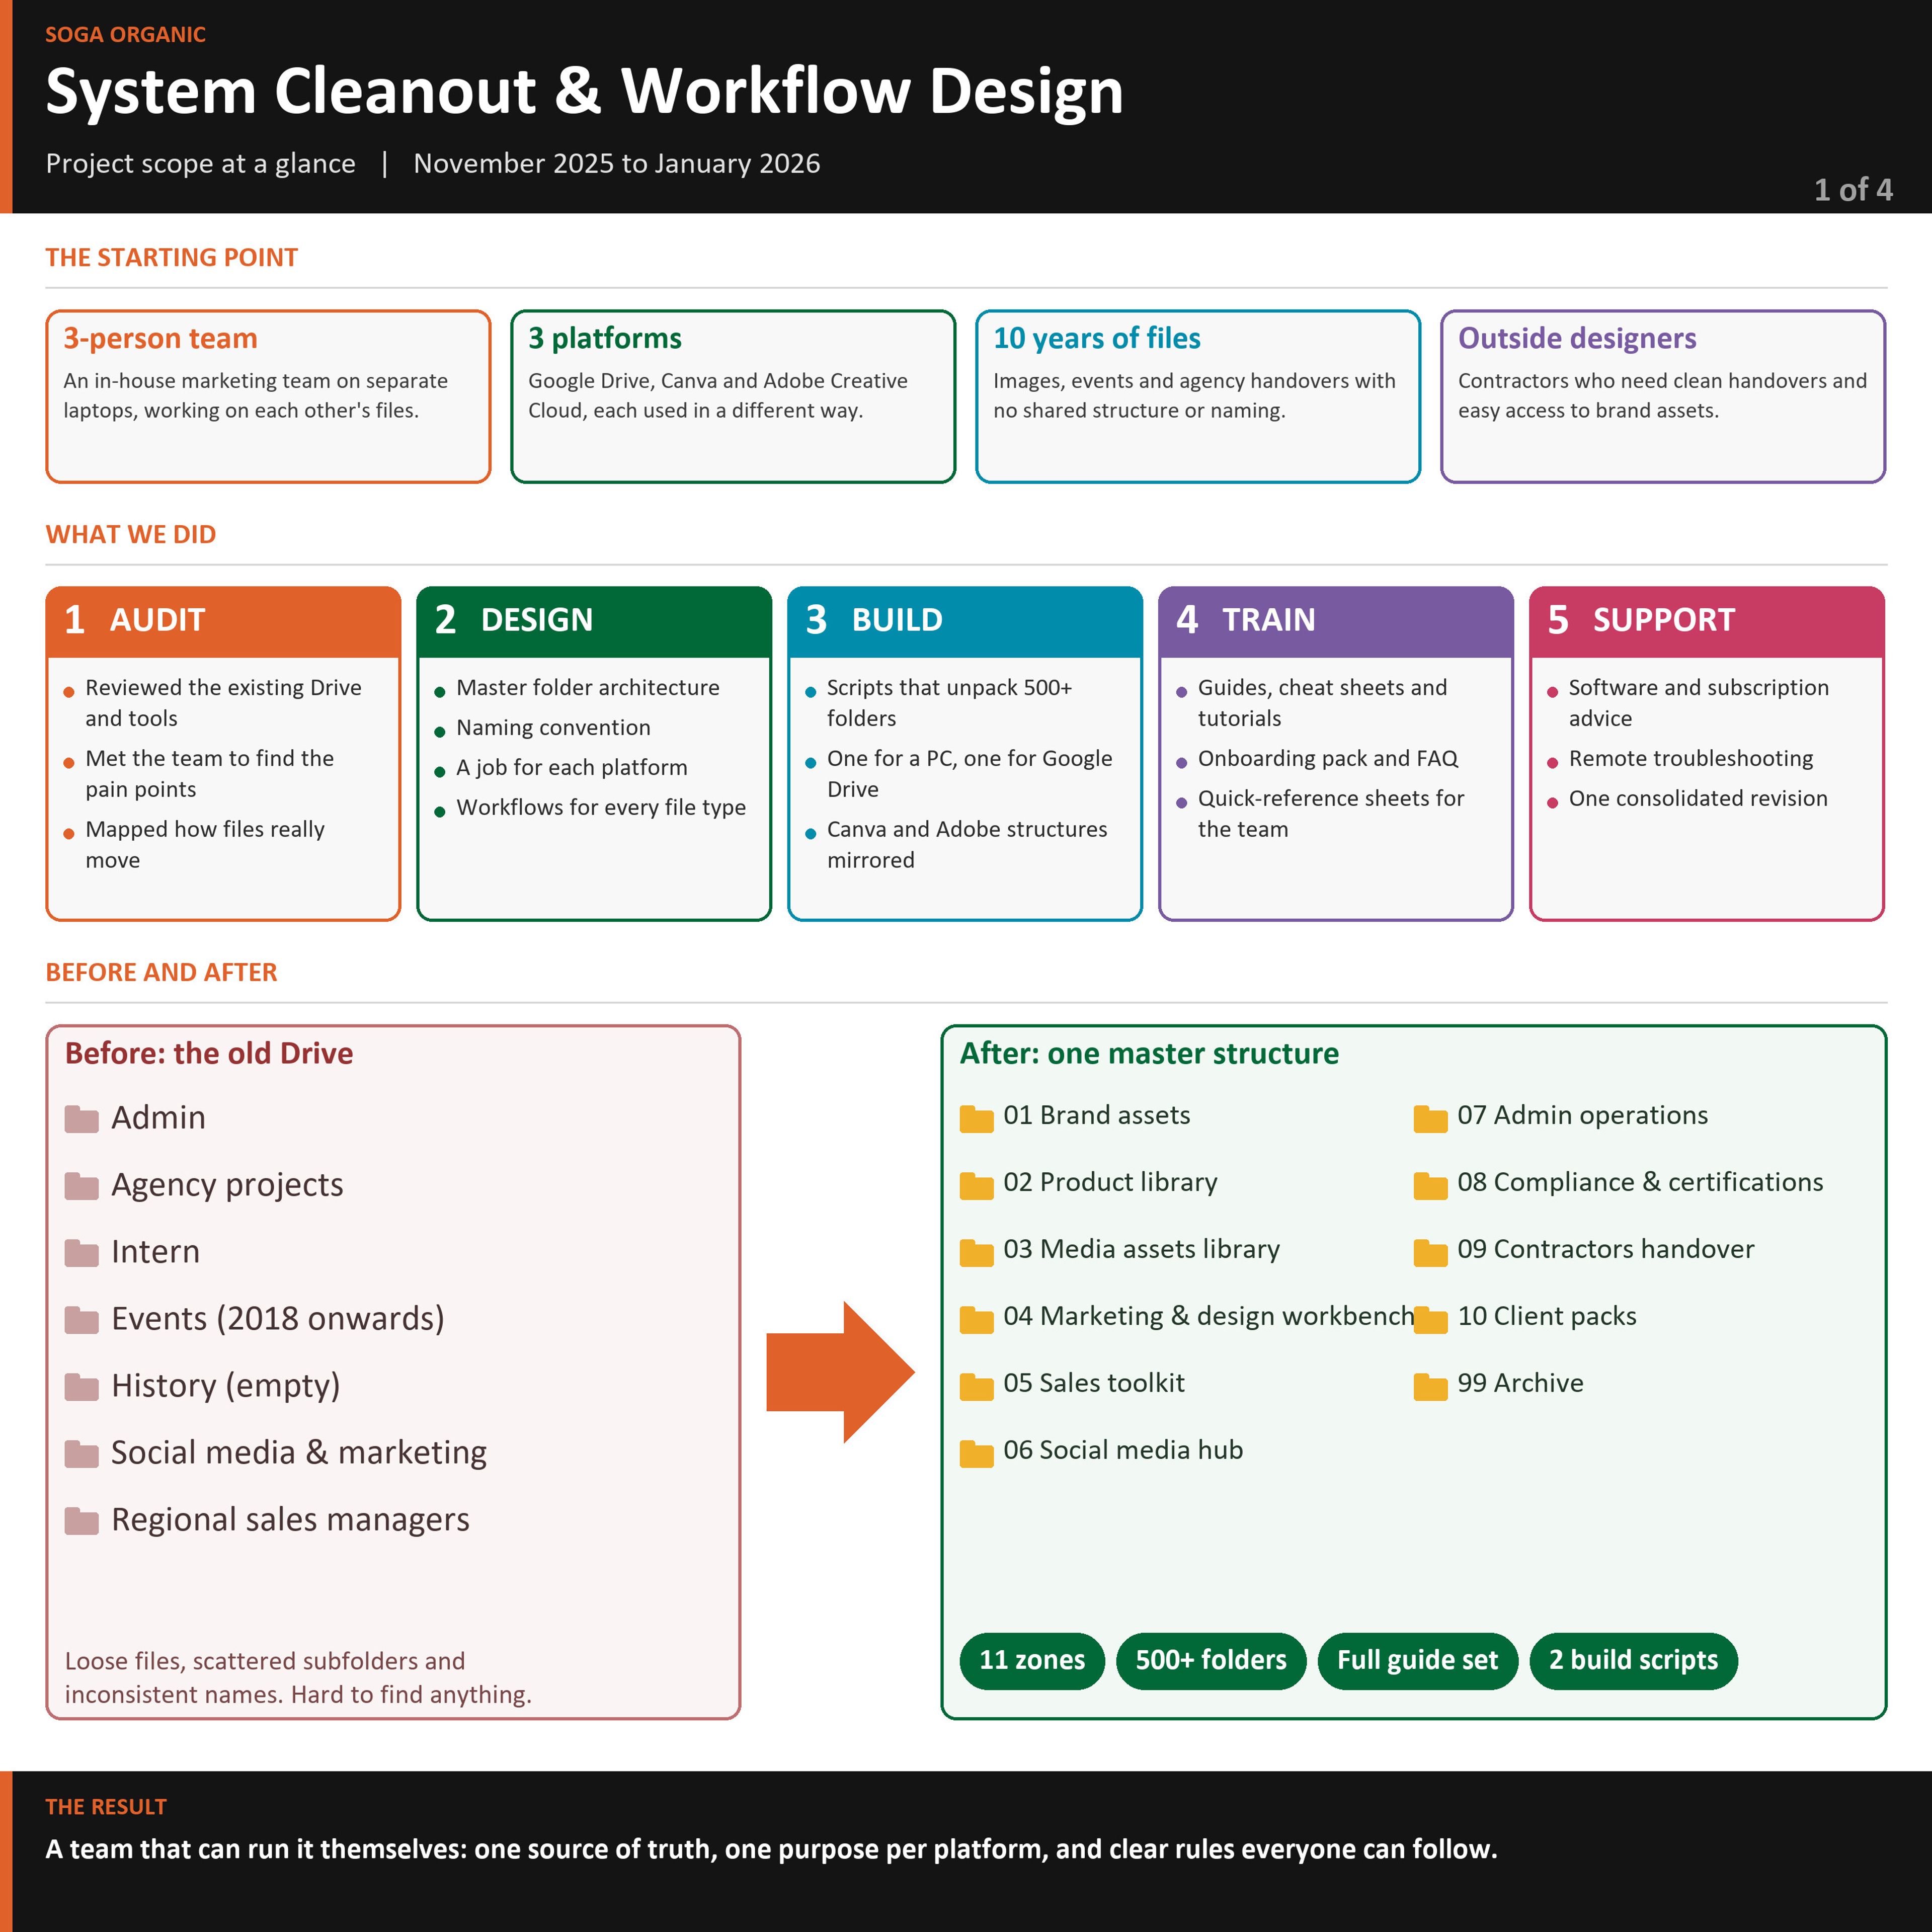Click the yellow folder icon for 05 Sales toolkit
Image resolution: width=1932 pixels, height=1932 pixels.
[976, 1386]
